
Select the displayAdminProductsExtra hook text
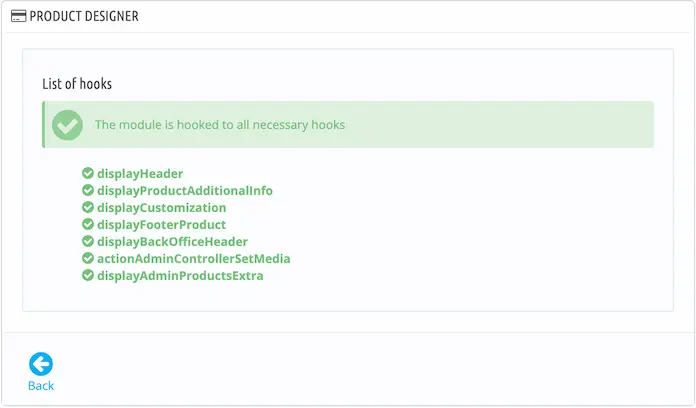point(180,276)
